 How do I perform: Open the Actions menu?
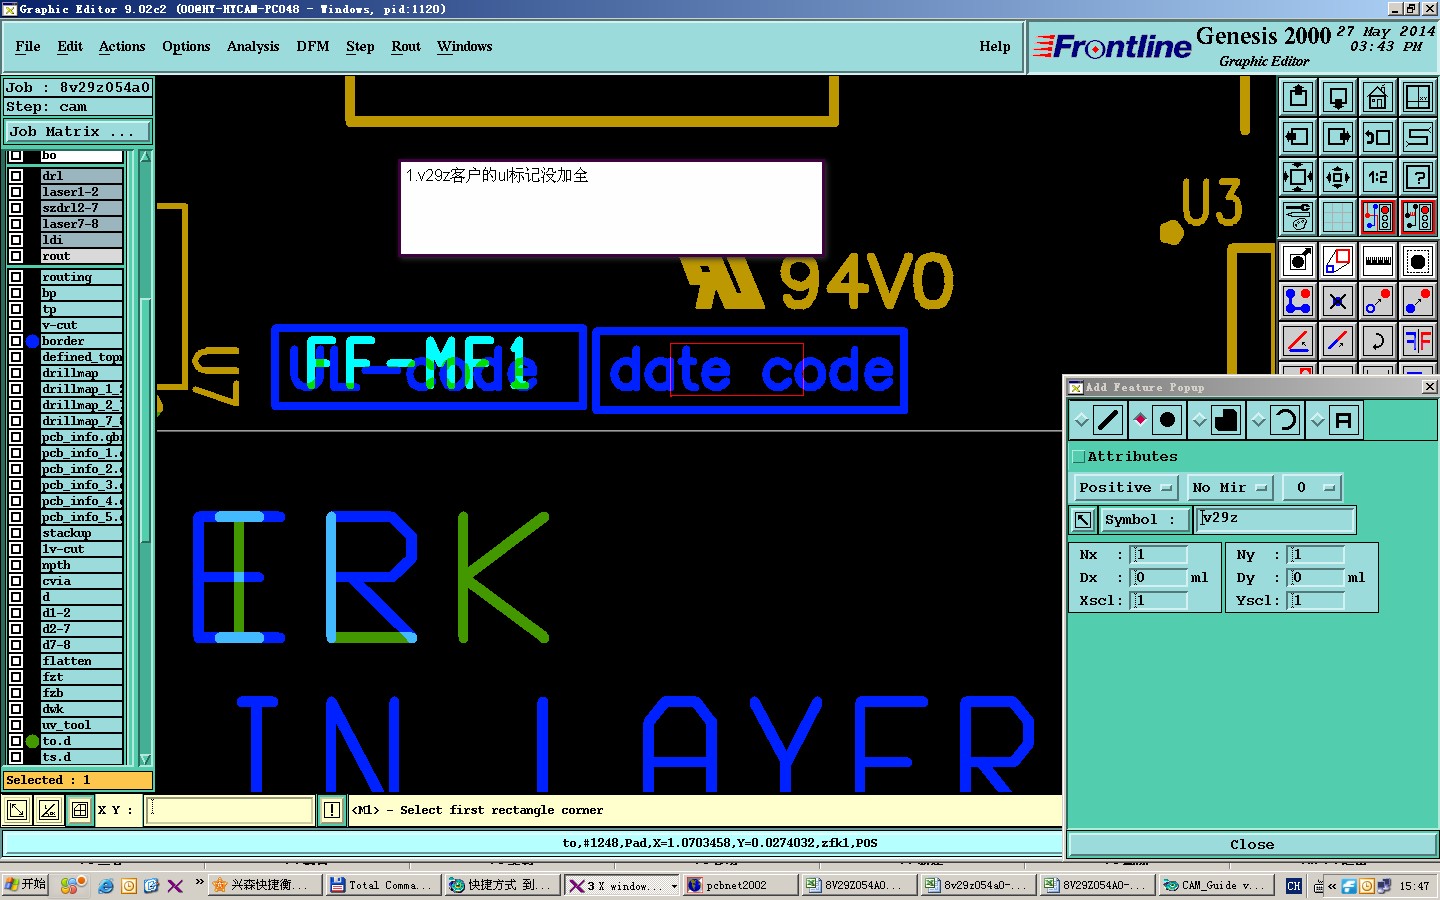click(122, 47)
